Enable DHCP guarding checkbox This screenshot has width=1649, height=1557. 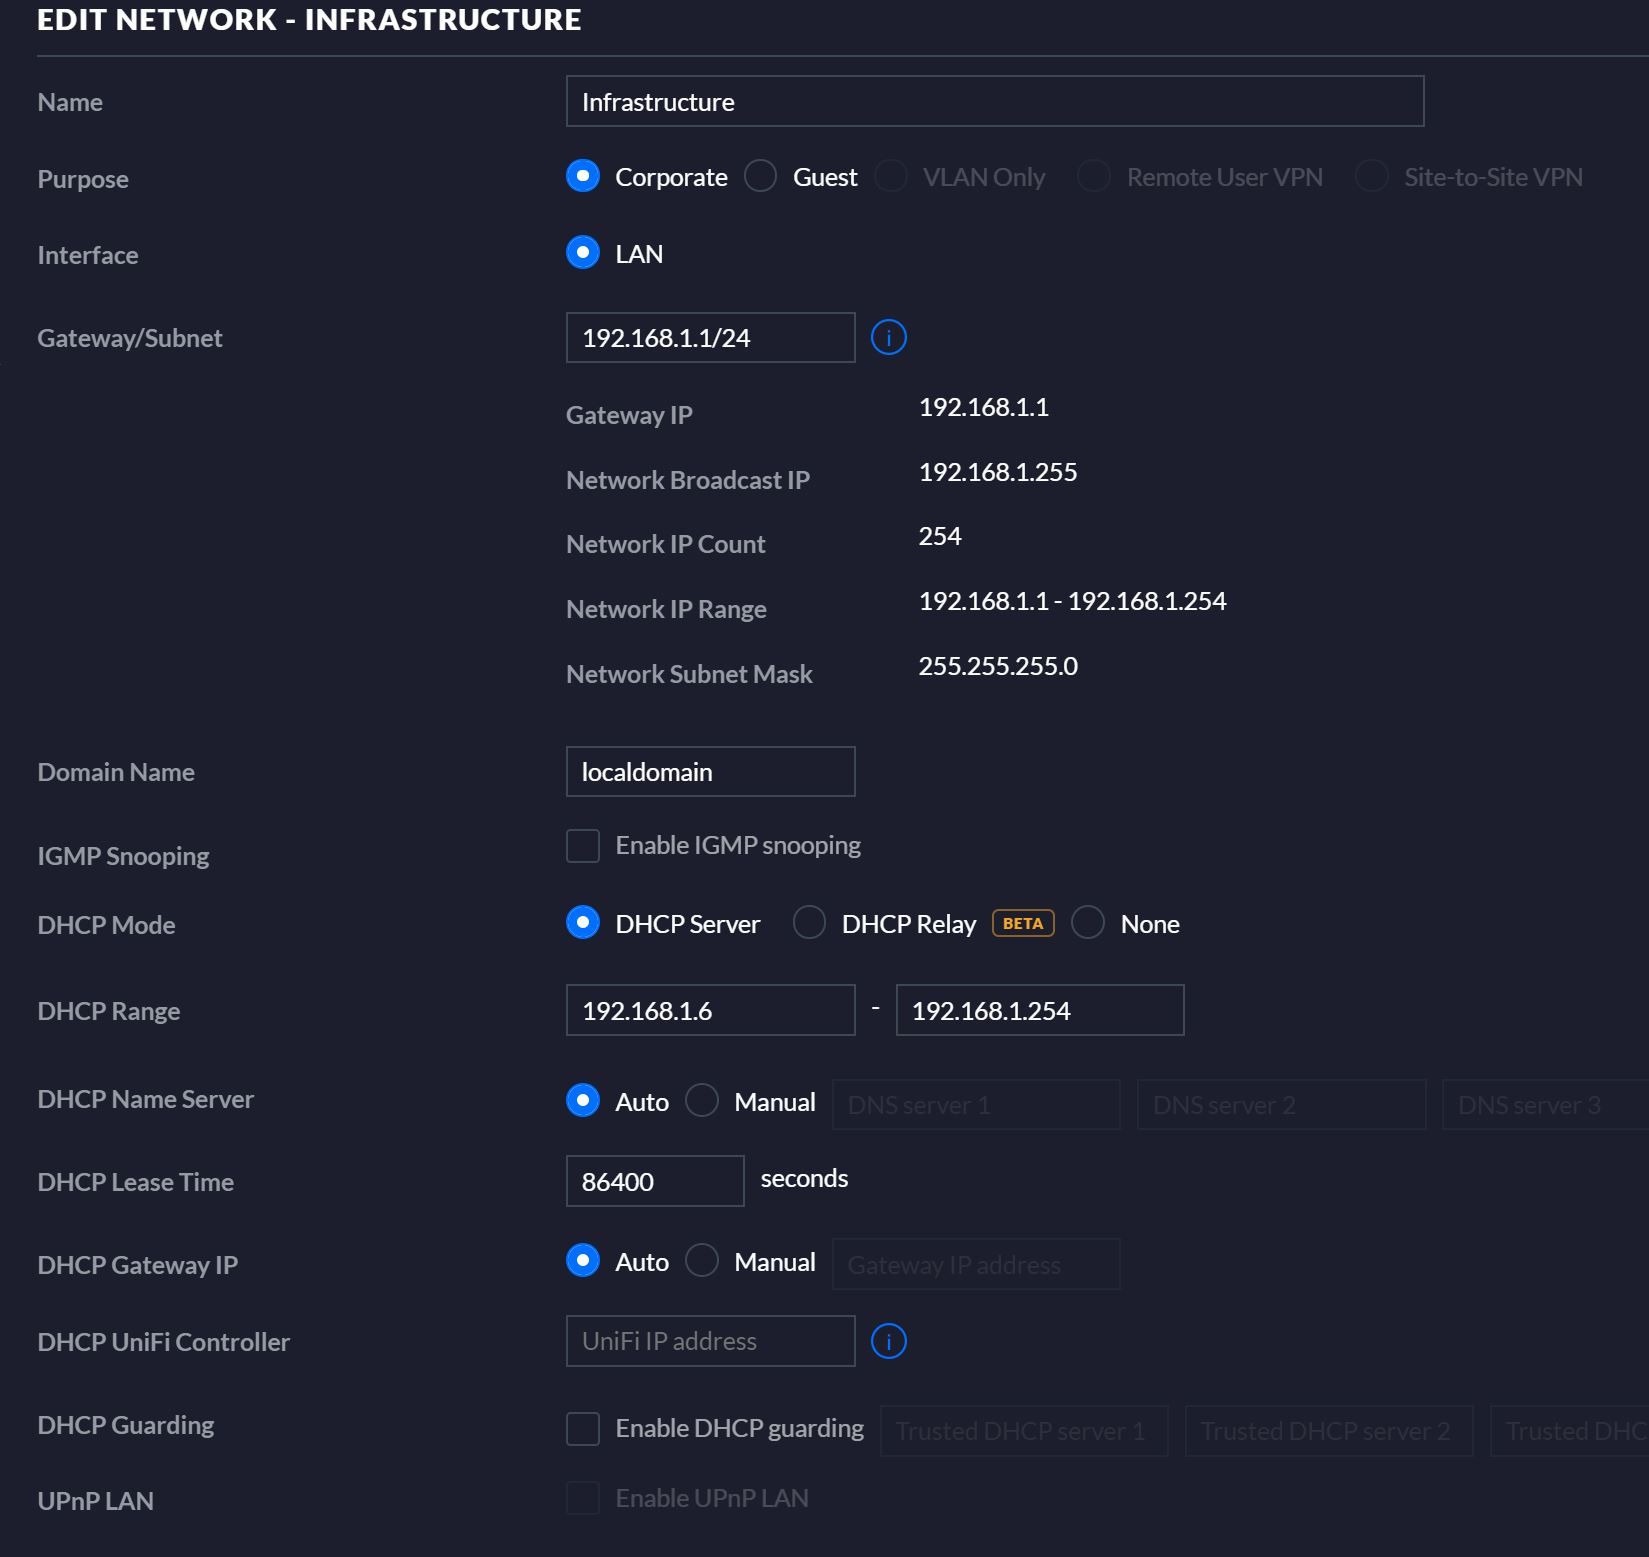pyautogui.click(x=583, y=1429)
